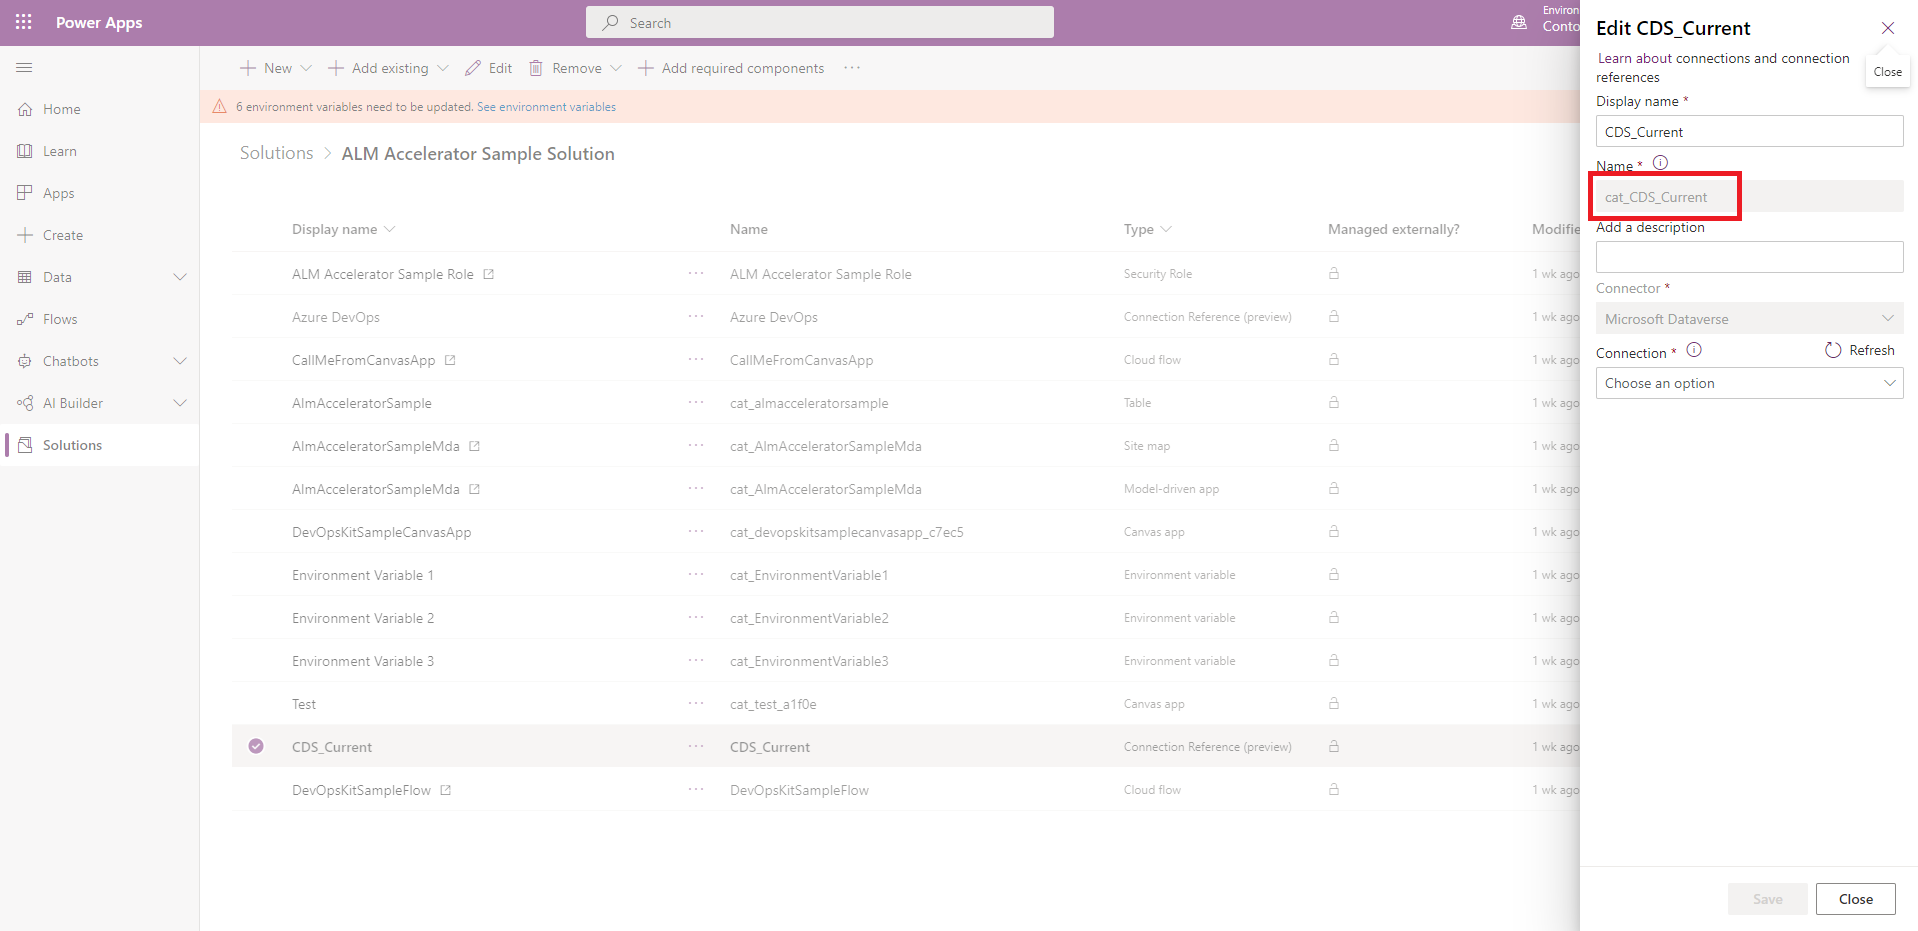Open the app launcher waffle icon
This screenshot has height=931, width=1918.
tap(24, 22)
